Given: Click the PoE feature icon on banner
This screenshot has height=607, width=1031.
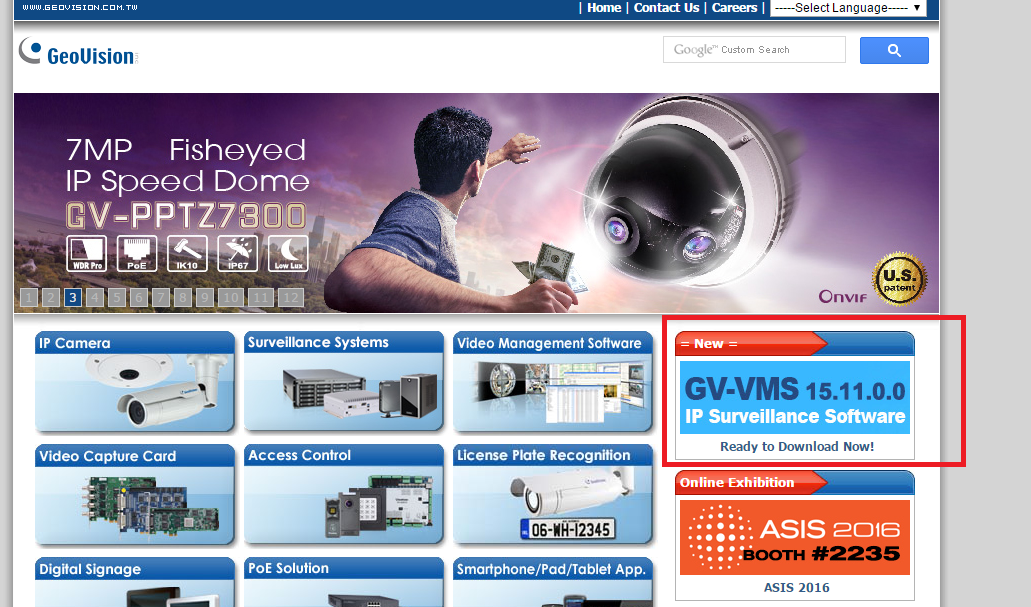Looking at the screenshot, I should (137, 253).
